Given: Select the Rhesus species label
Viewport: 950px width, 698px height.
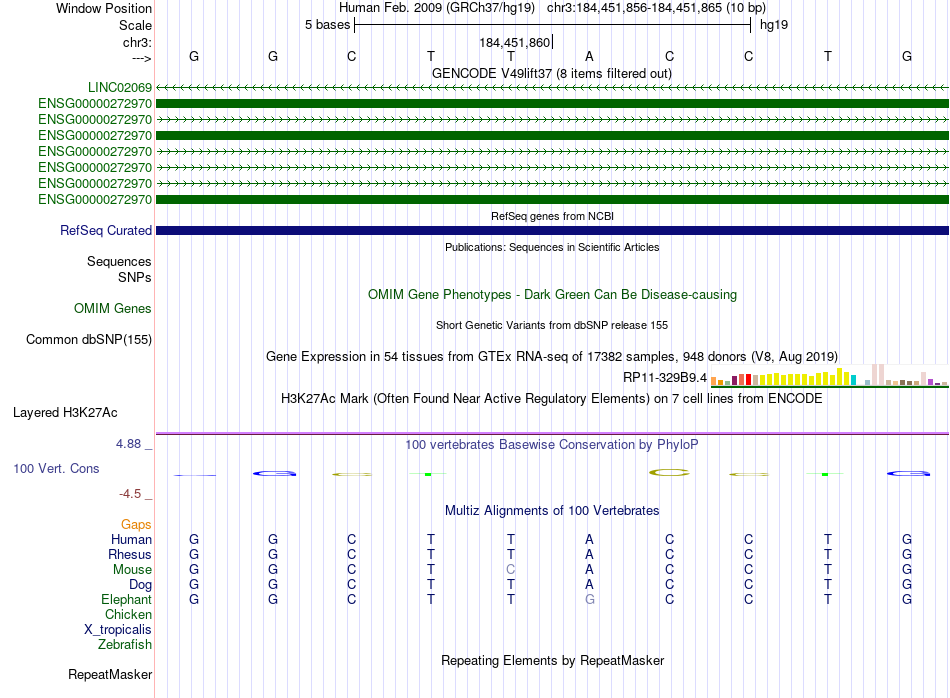Looking at the screenshot, I should pyautogui.click(x=130, y=554).
